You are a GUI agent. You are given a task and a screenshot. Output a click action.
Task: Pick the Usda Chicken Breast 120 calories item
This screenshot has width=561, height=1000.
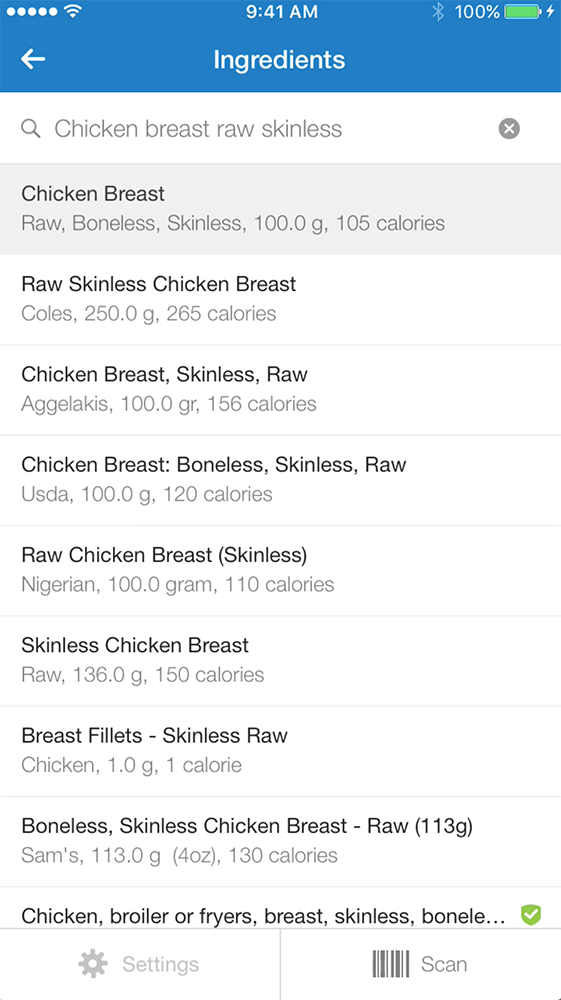click(x=280, y=481)
